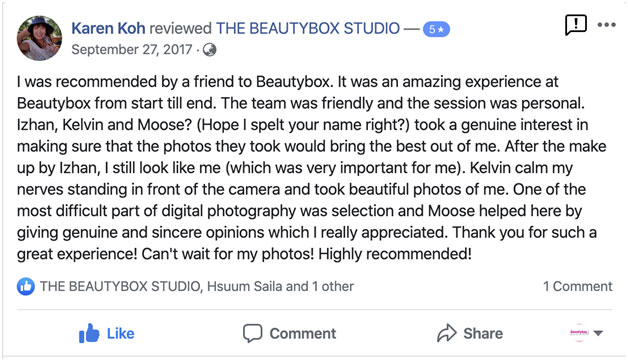Like the review post
The image size is (628, 361).
[107, 333]
